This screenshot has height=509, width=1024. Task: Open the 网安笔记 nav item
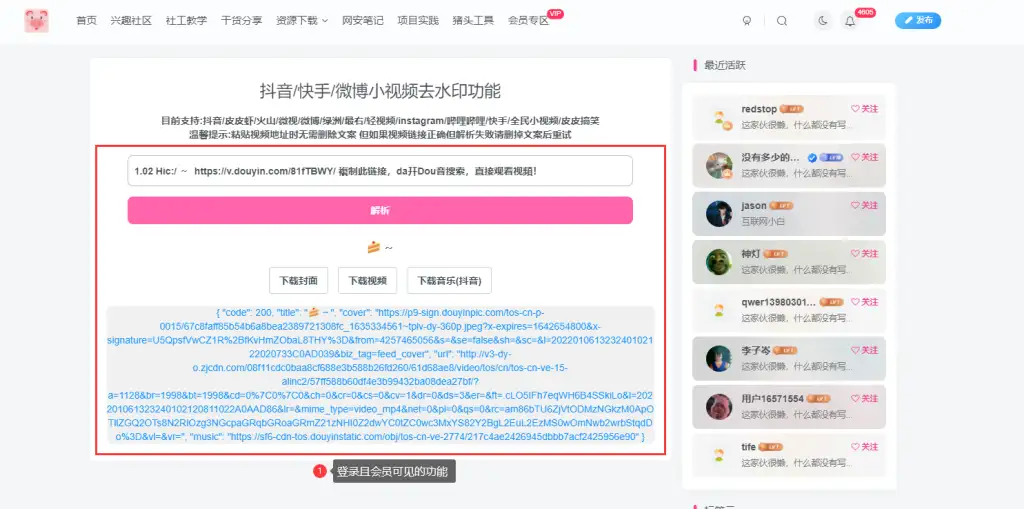[363, 20]
